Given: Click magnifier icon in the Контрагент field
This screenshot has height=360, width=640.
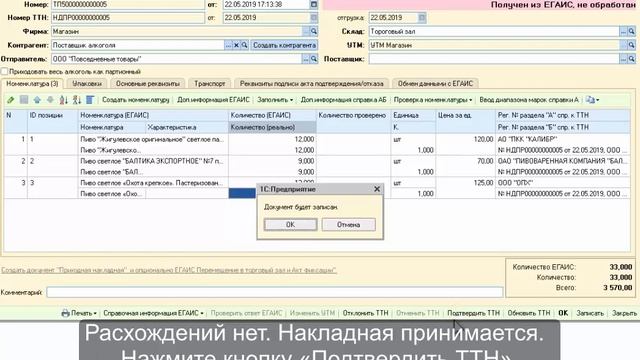Looking at the screenshot, I should 244,45.
